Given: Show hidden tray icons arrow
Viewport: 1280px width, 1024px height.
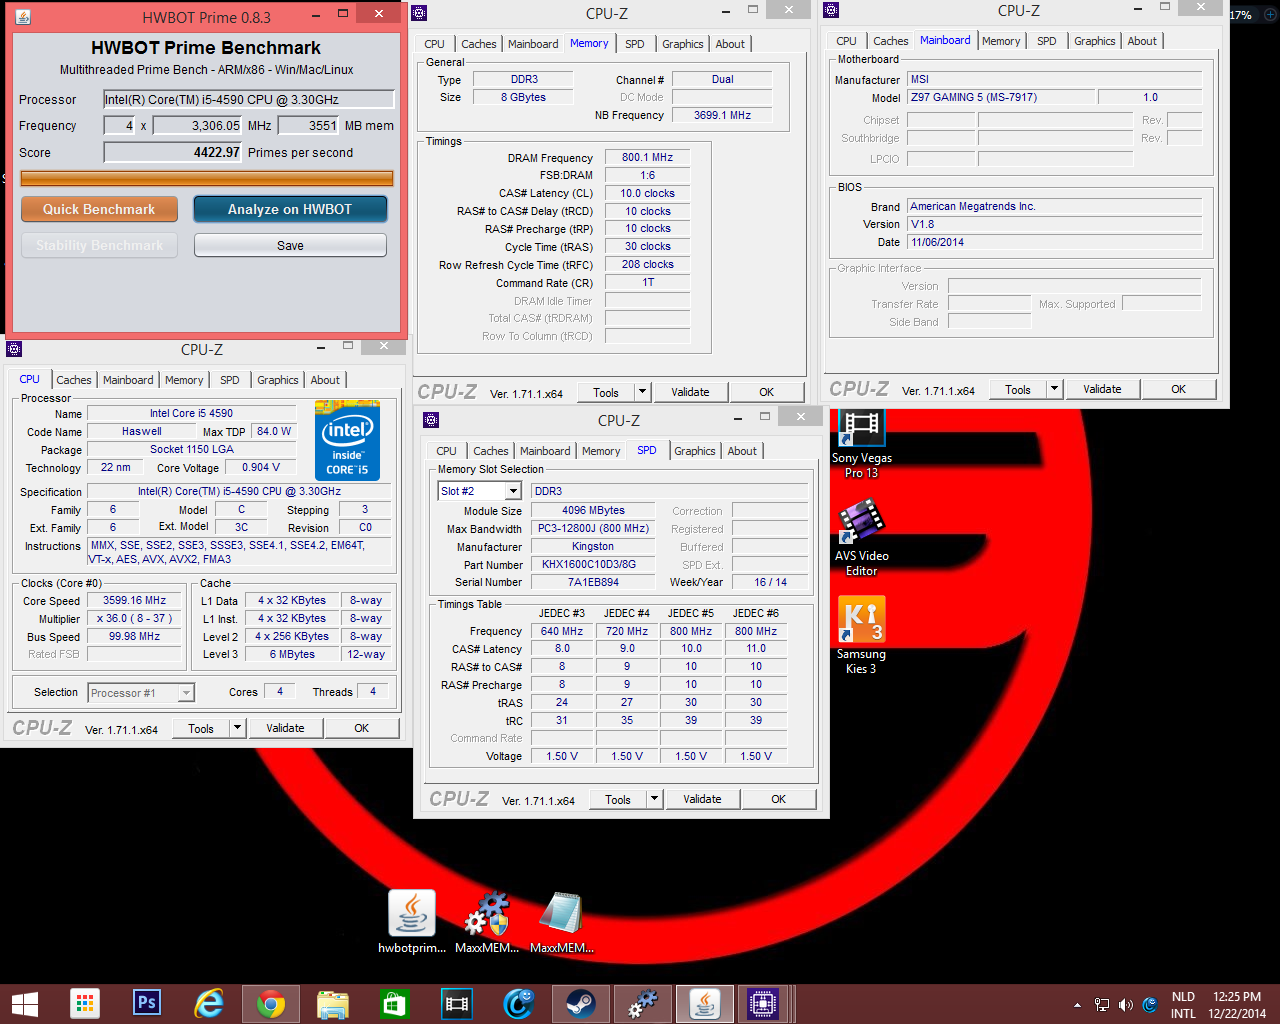Looking at the screenshot, I should [x=1077, y=1005].
